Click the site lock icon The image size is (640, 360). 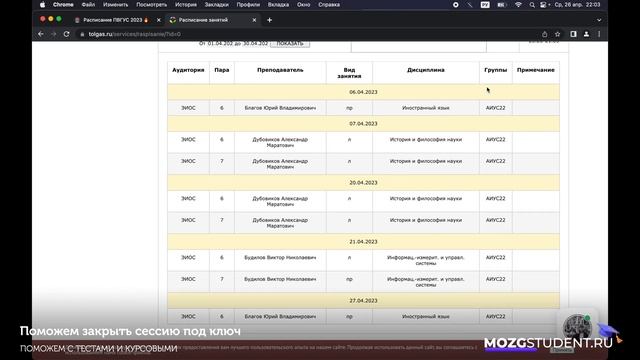[82, 34]
